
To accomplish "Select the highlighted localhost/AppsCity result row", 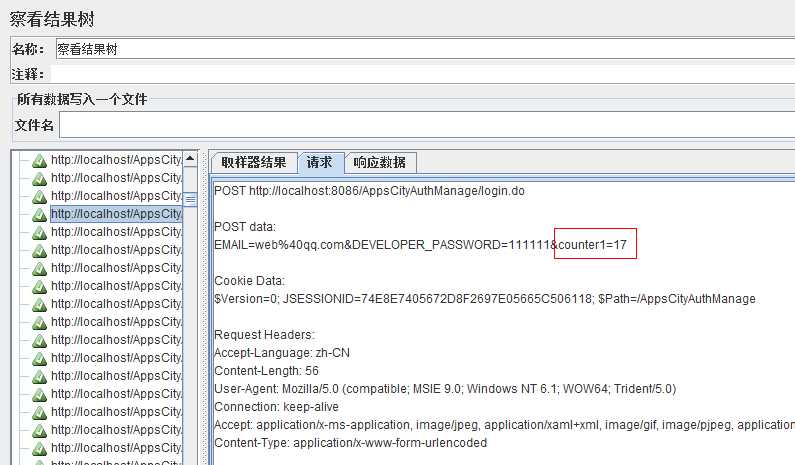I will (x=116, y=214).
